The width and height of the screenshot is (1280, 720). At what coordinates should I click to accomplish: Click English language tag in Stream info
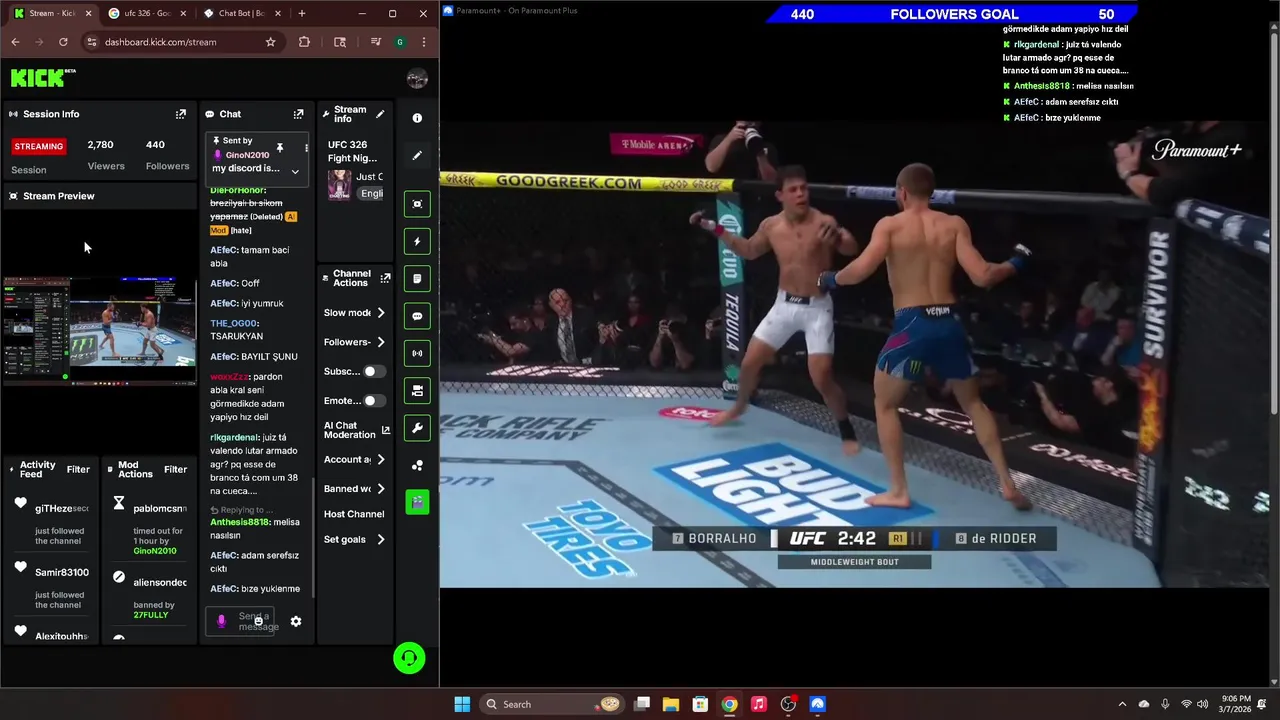pos(372,194)
